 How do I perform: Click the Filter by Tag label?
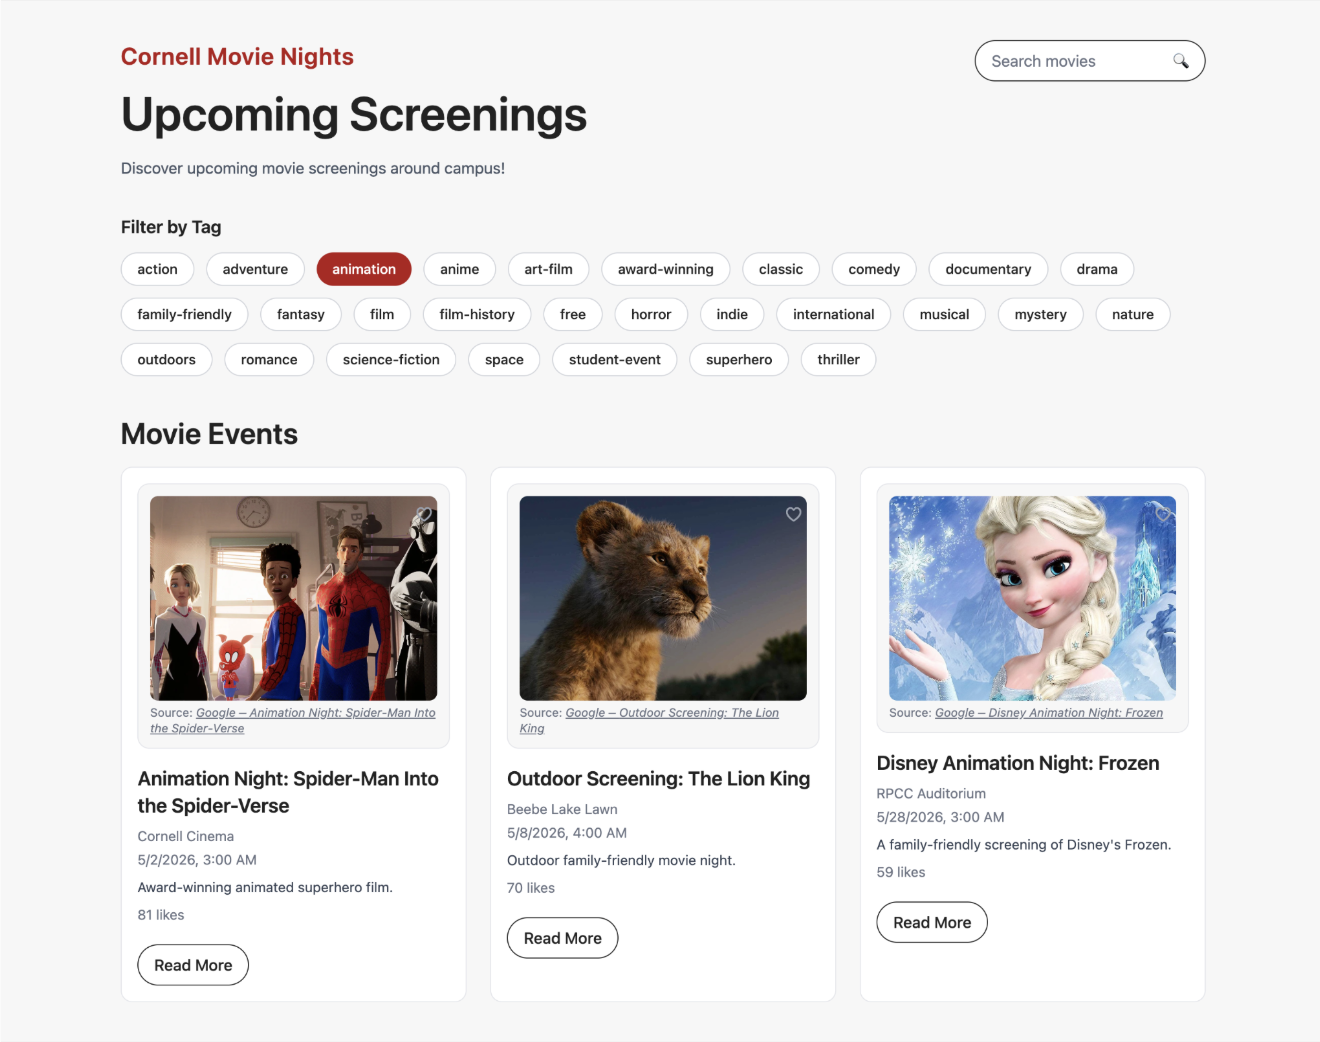(171, 227)
